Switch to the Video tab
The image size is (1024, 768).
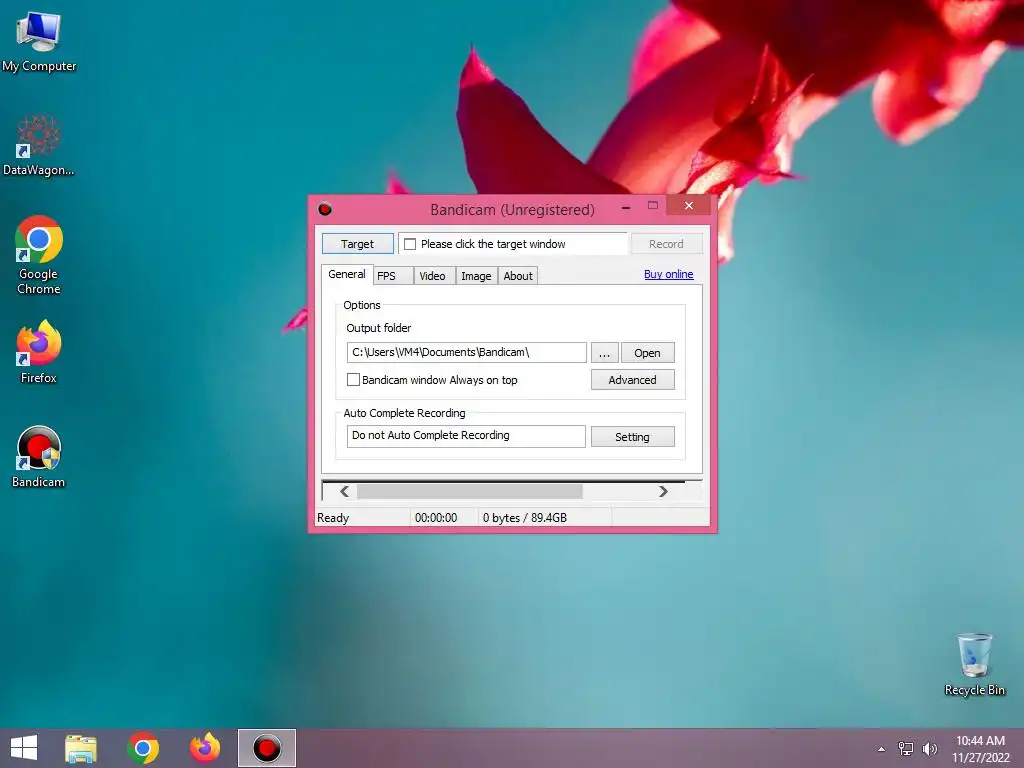(434, 276)
